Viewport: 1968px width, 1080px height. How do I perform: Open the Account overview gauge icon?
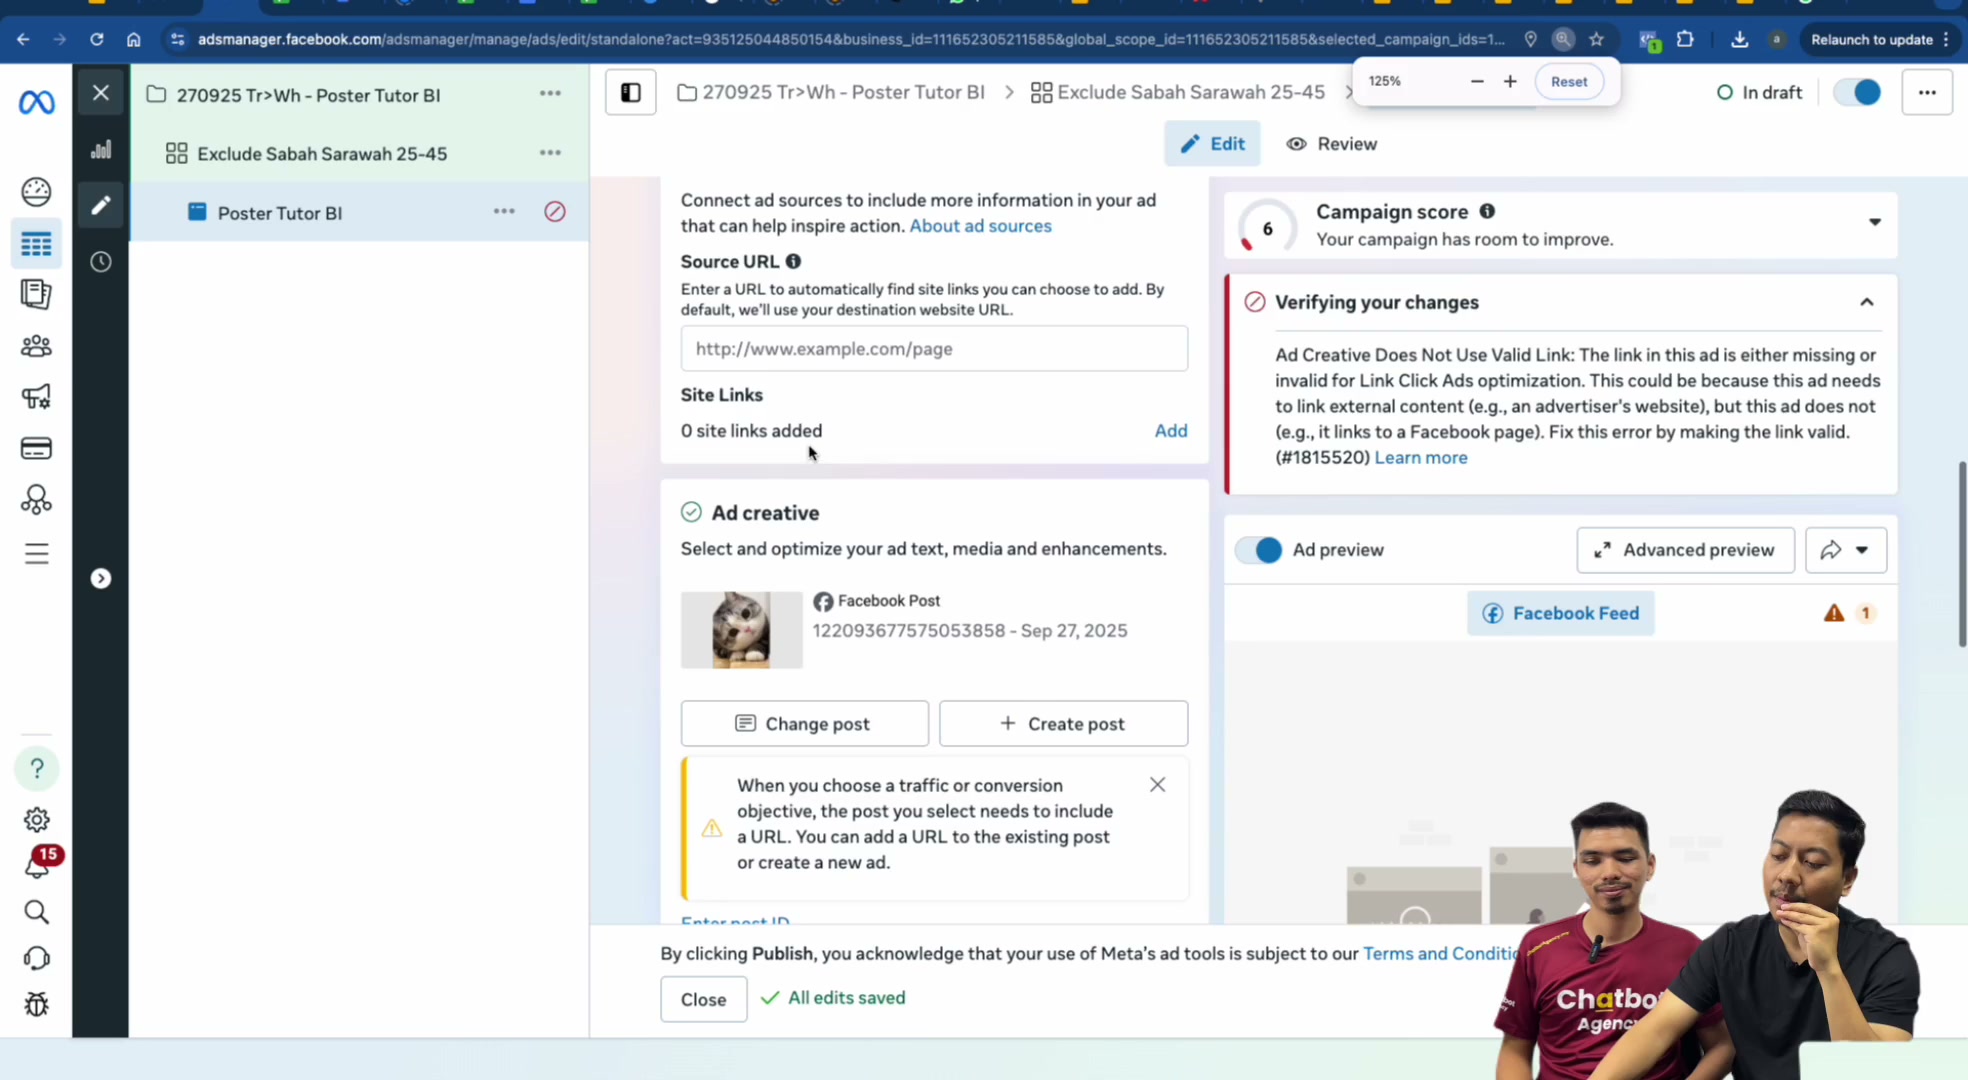click(36, 191)
